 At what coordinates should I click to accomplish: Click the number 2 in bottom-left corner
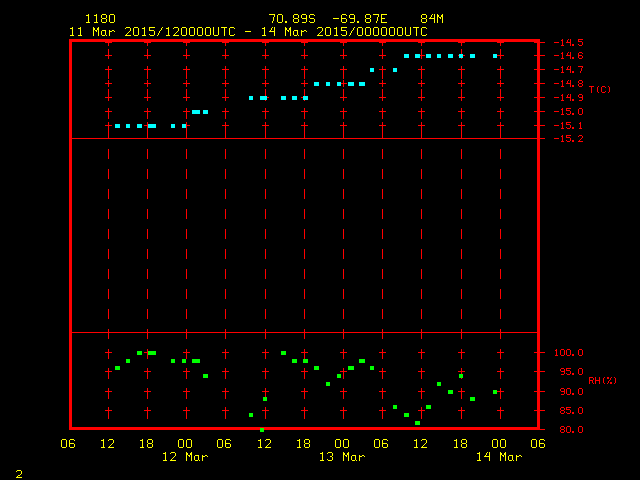19,472
